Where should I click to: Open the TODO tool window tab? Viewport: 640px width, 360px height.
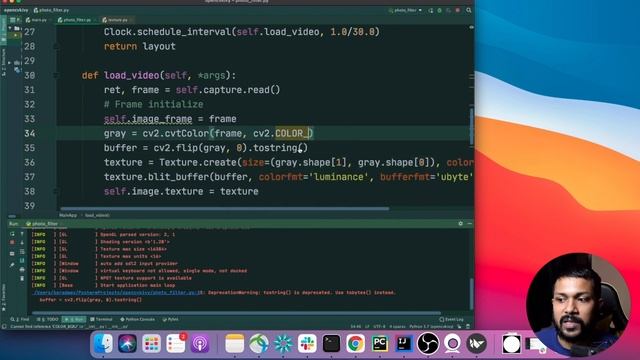tap(48, 319)
